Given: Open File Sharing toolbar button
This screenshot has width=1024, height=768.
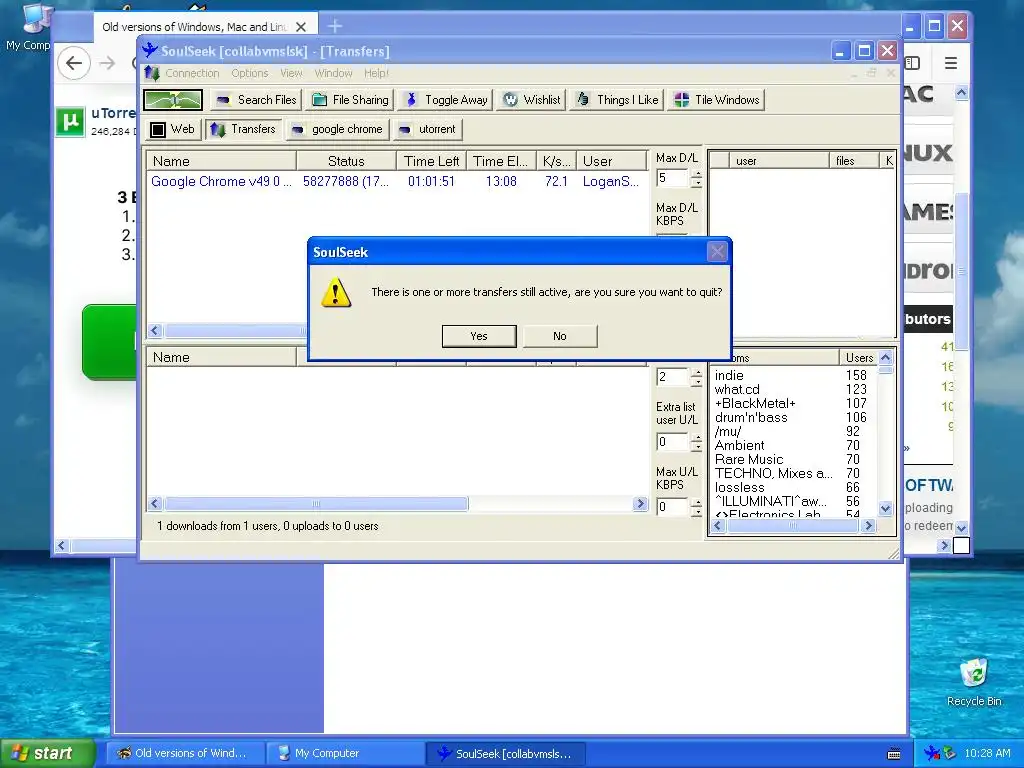Looking at the screenshot, I should pos(350,100).
